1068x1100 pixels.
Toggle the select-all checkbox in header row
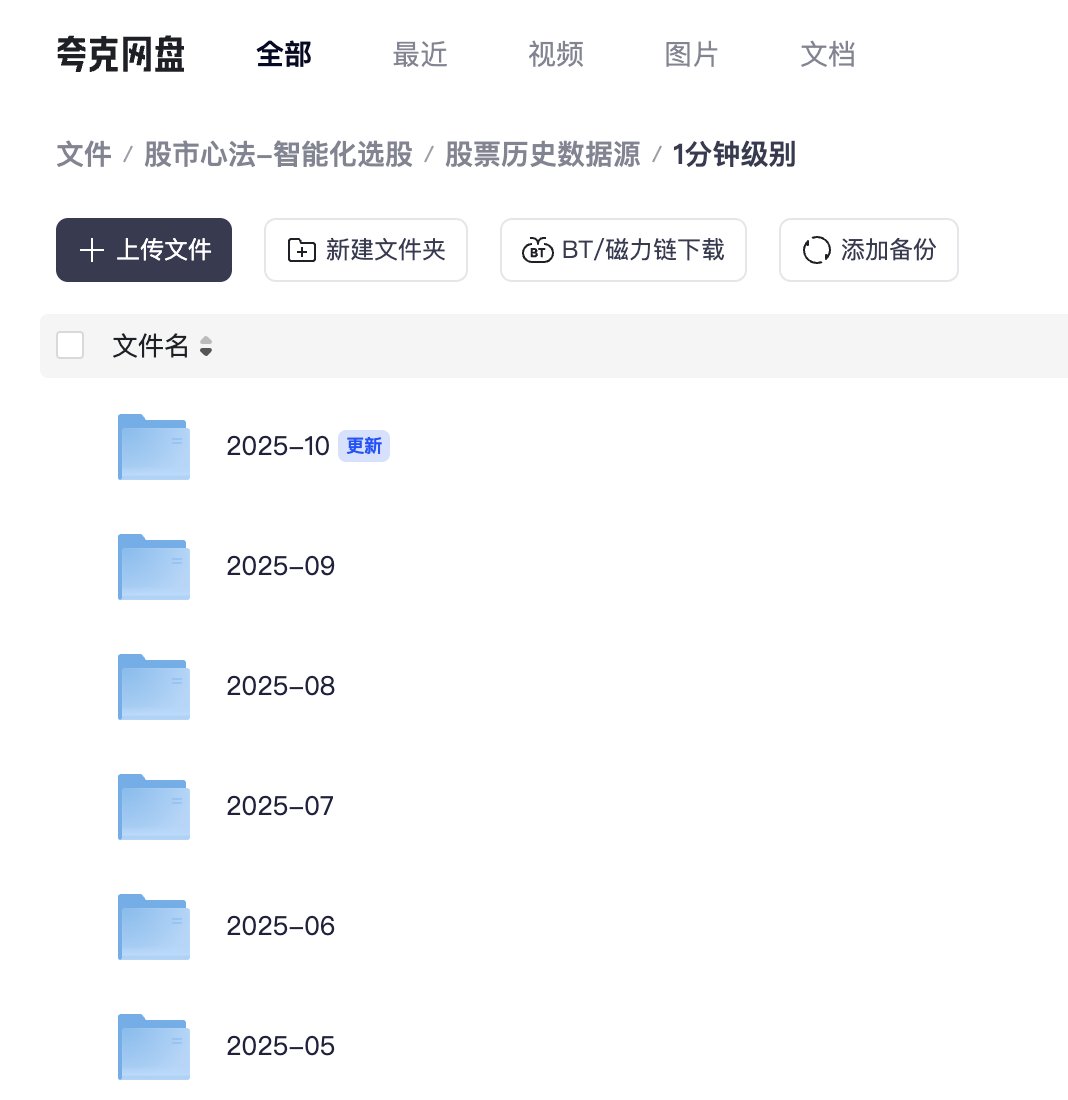[x=70, y=344]
